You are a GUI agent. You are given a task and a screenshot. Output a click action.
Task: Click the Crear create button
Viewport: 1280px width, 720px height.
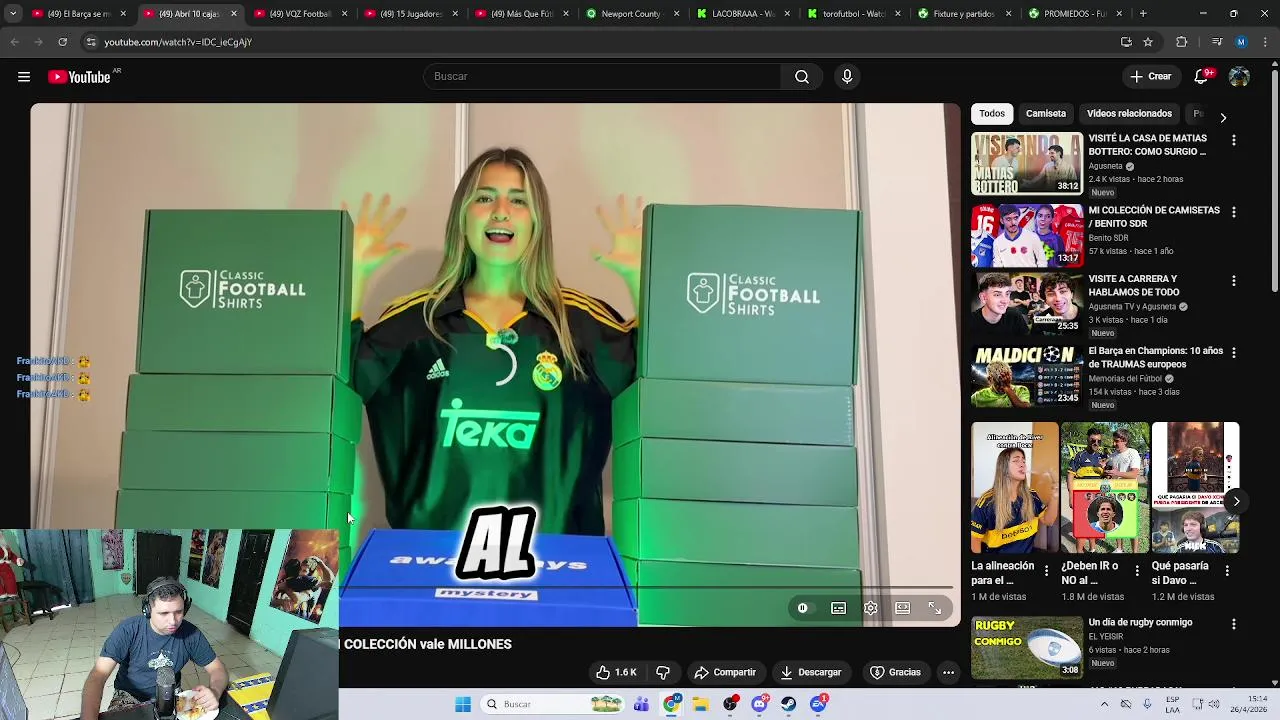pyautogui.click(x=1150, y=77)
